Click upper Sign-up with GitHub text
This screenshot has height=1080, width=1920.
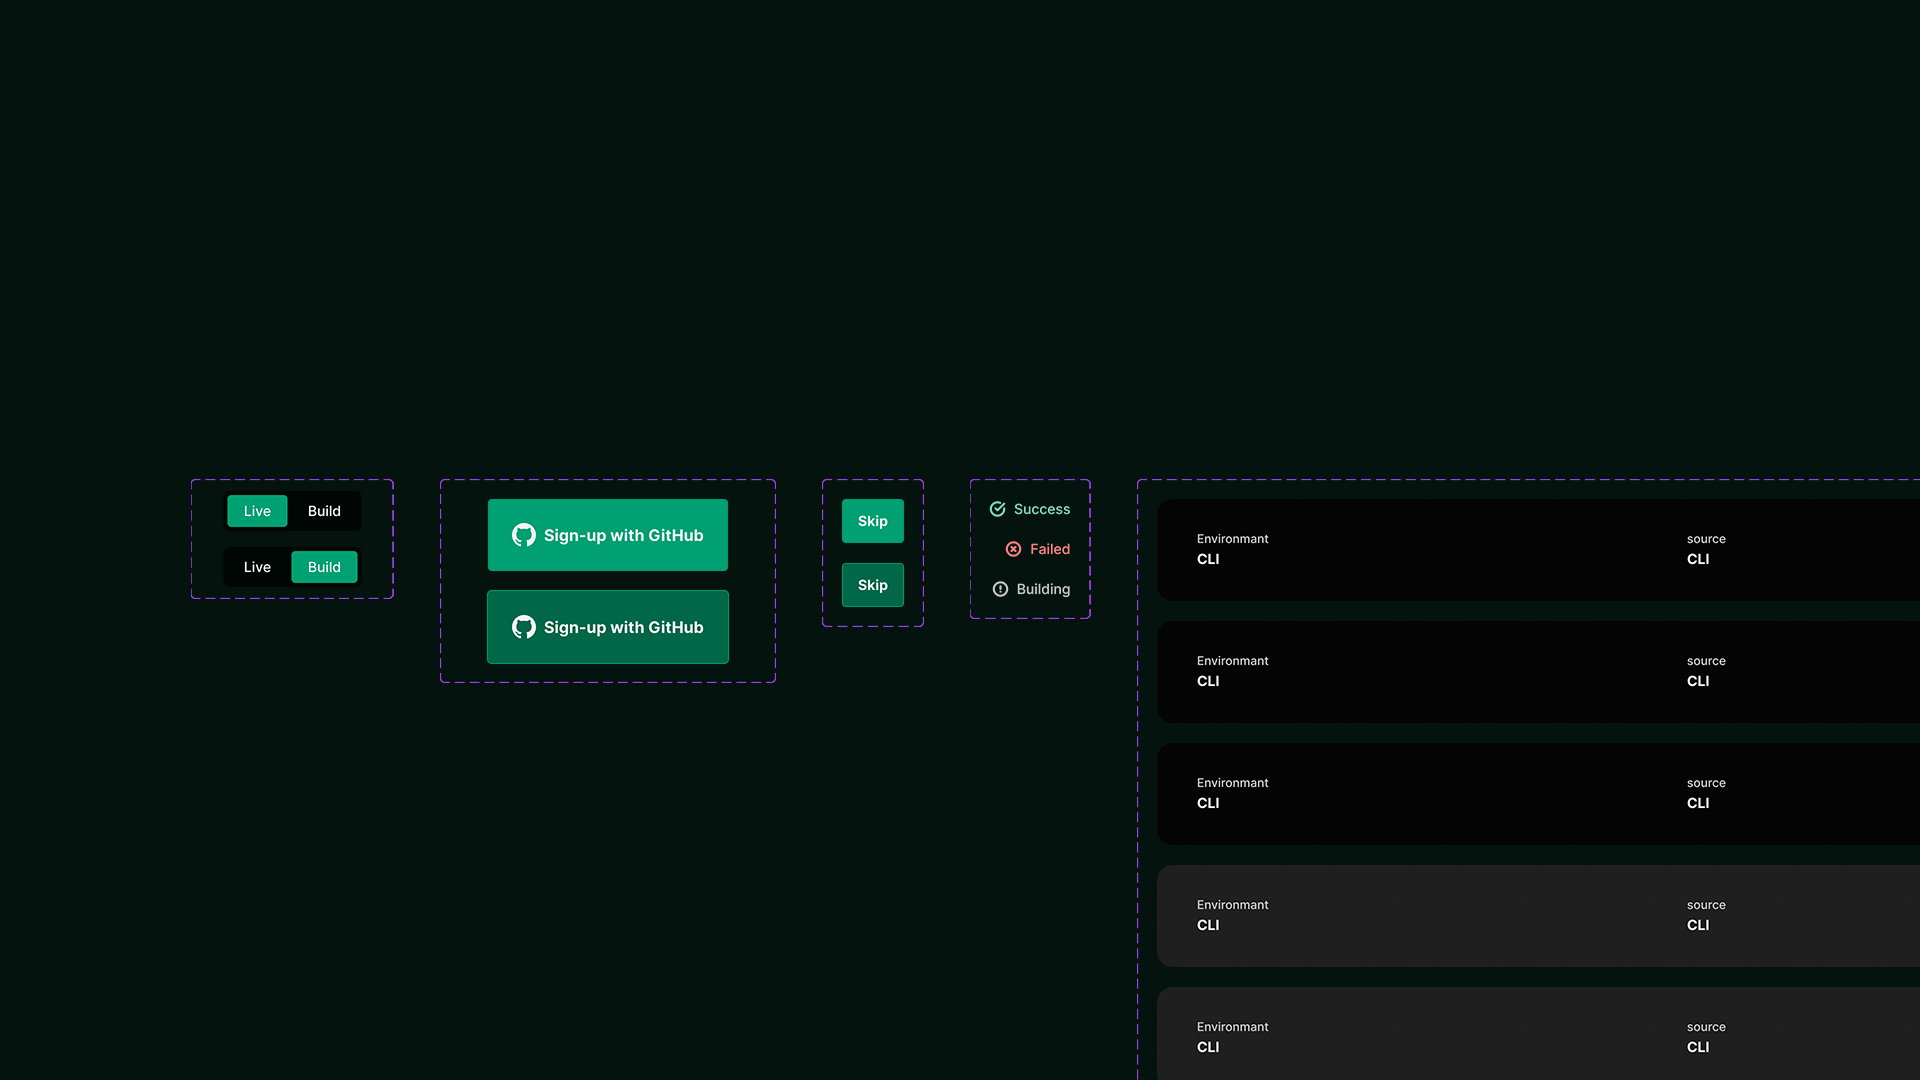point(623,535)
